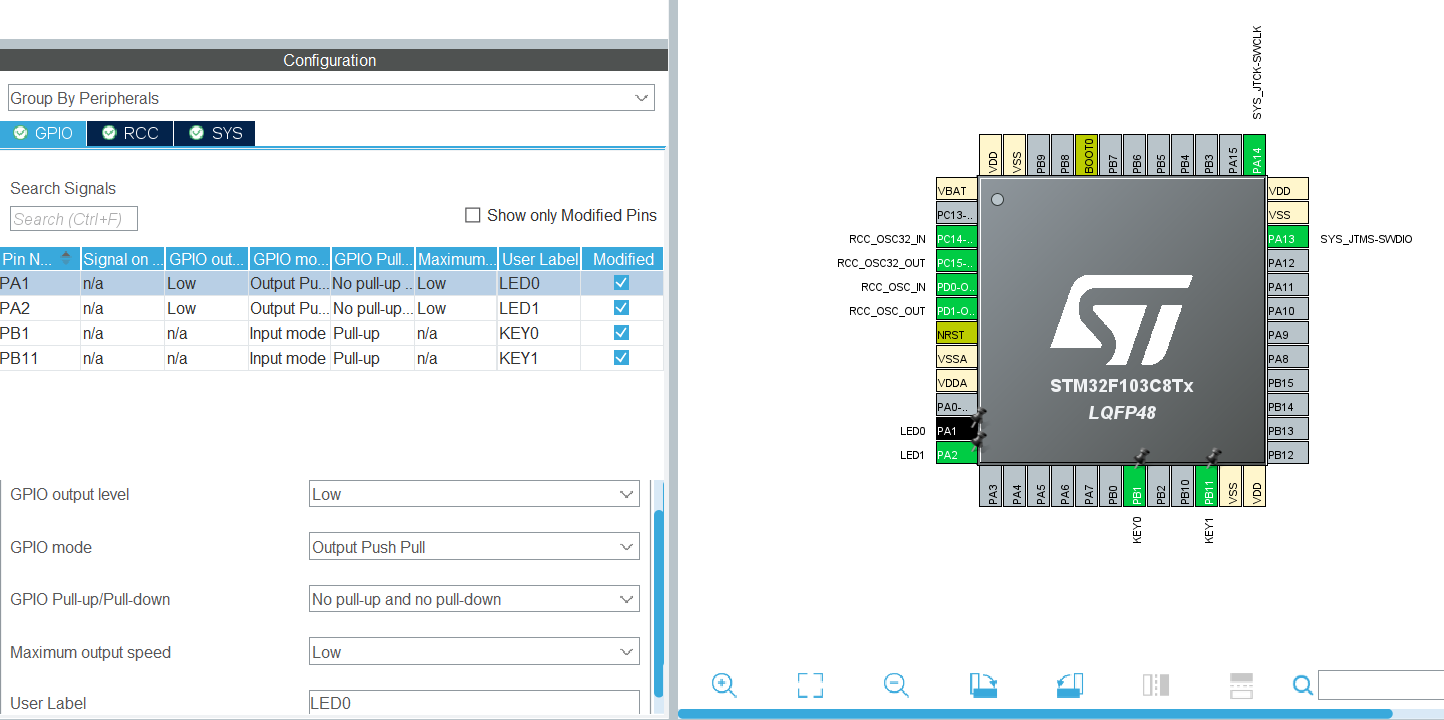The width and height of the screenshot is (1444, 720).
Task: Select pin PA1 on the chip
Action: (x=956, y=431)
